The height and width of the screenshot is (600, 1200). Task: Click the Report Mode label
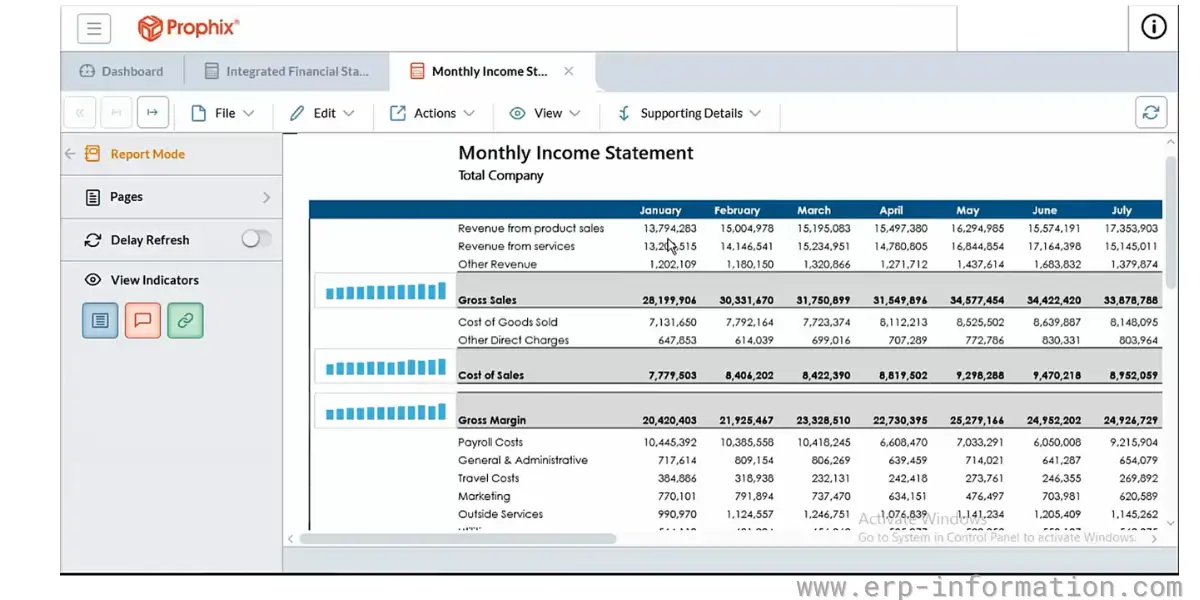coord(148,154)
